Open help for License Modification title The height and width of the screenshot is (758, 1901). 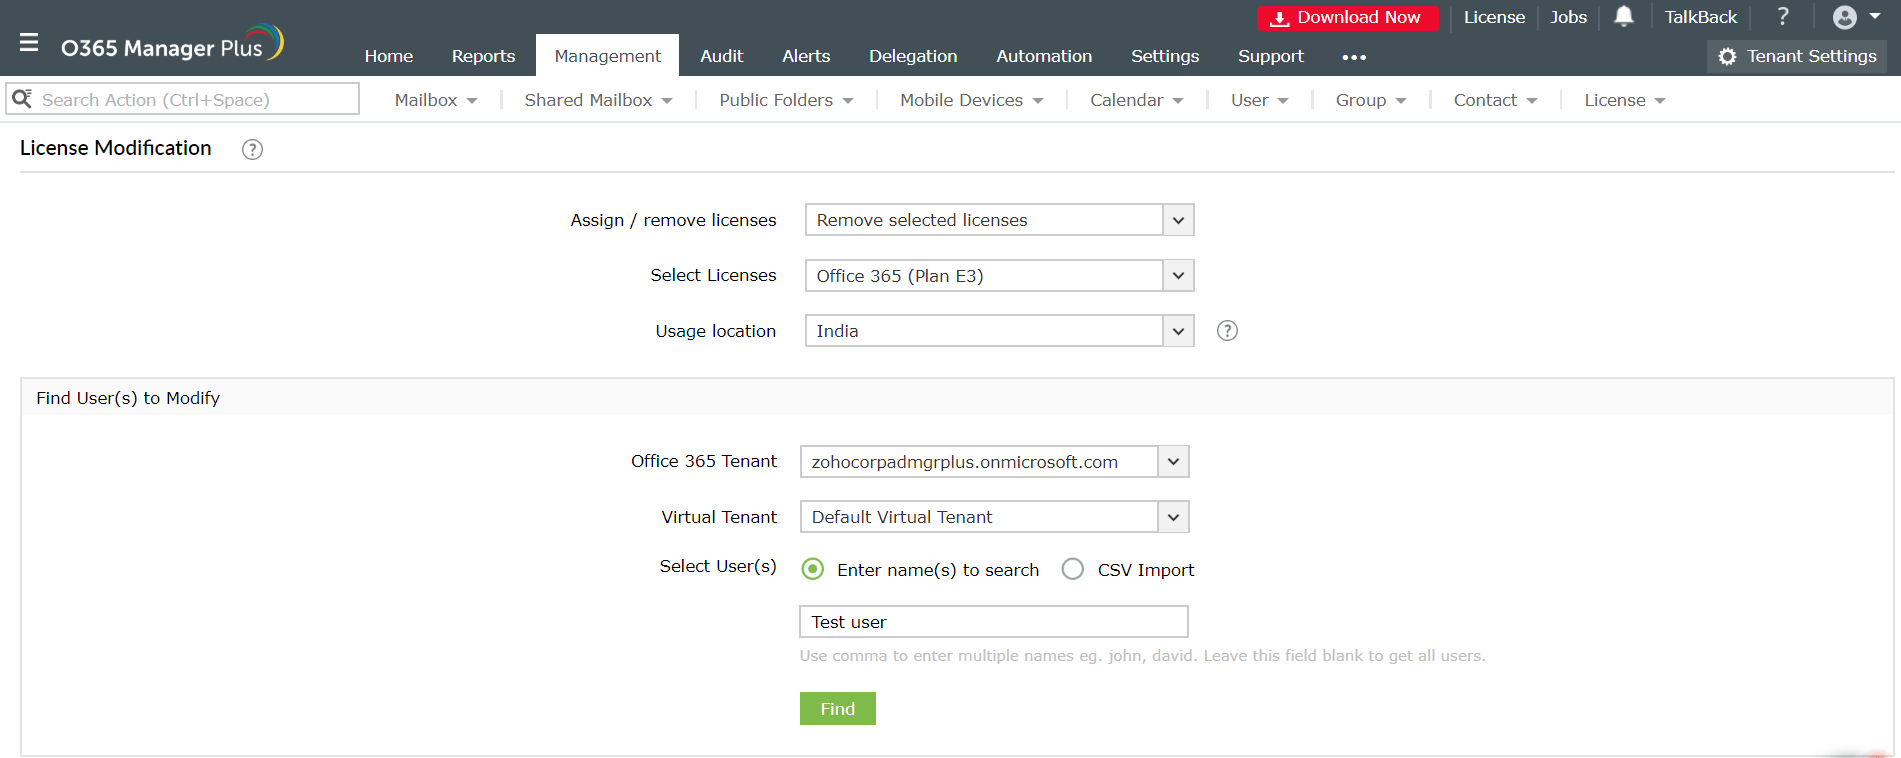pos(252,149)
